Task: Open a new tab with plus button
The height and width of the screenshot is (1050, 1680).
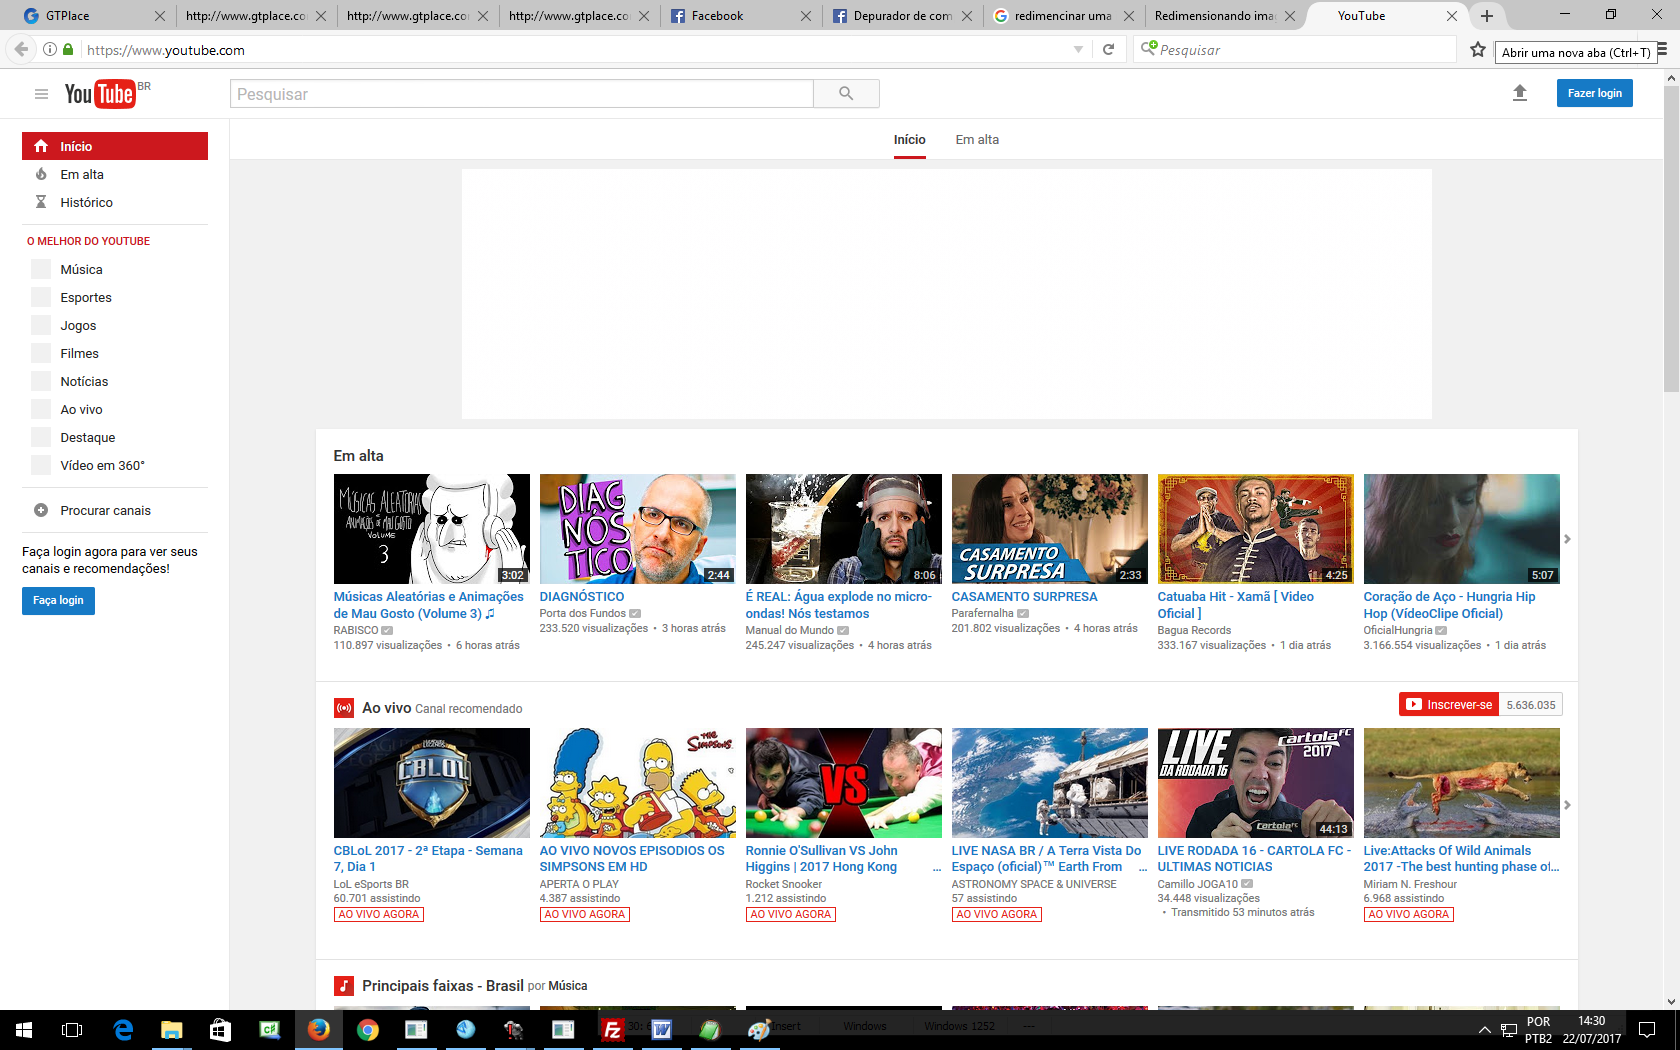Action: pyautogui.click(x=1487, y=16)
